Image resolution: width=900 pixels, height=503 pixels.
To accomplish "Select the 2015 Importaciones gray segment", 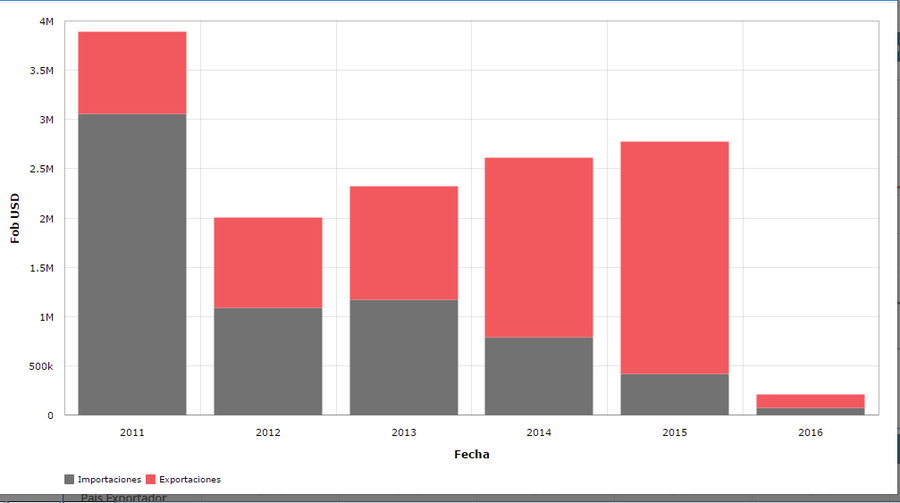I will [x=675, y=394].
